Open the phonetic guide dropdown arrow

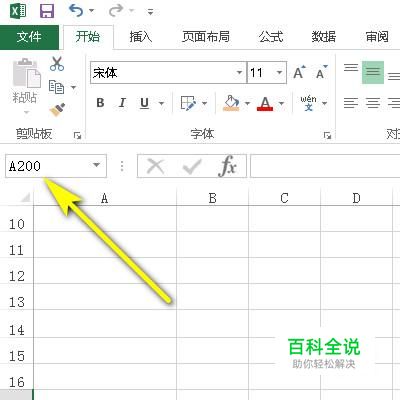pos(324,103)
